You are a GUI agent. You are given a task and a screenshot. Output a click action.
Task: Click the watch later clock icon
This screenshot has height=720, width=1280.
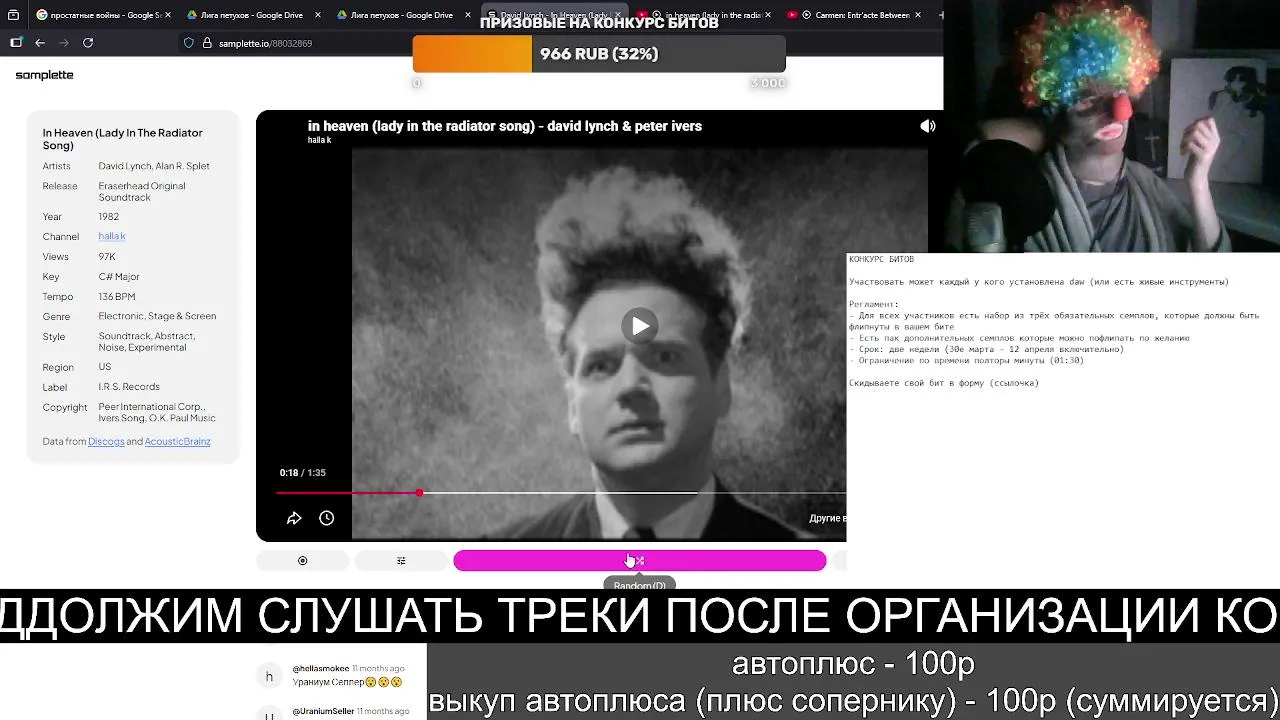(x=326, y=518)
